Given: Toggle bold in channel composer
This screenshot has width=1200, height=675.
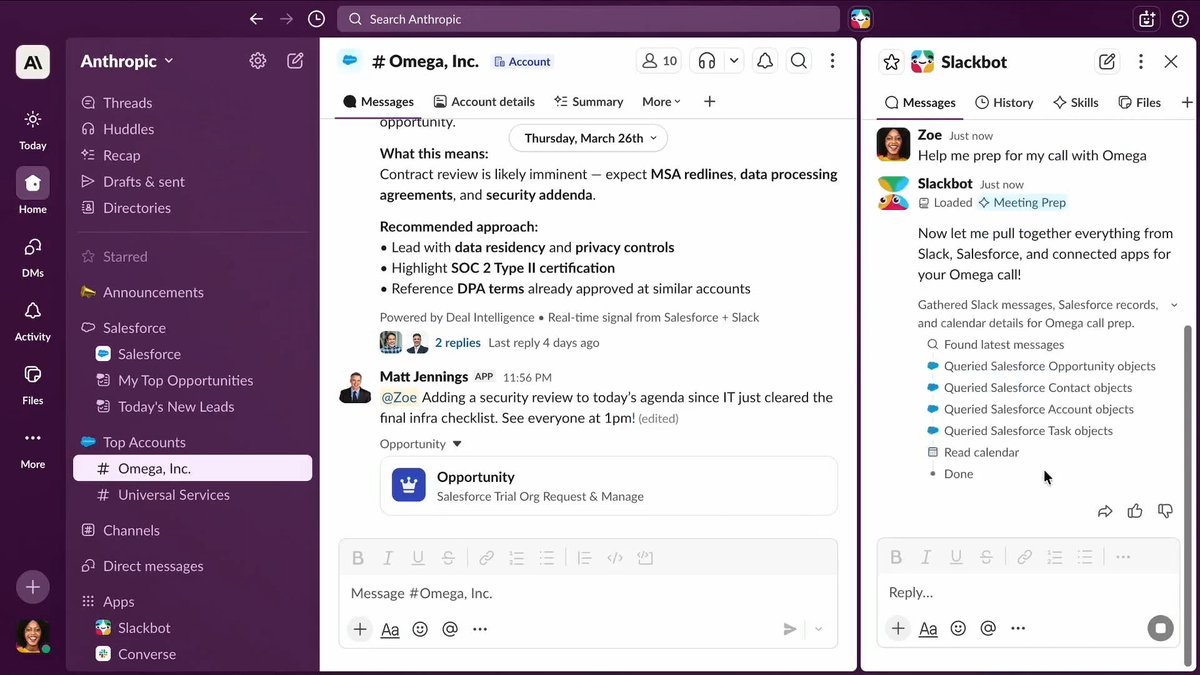Looking at the screenshot, I should pos(358,558).
